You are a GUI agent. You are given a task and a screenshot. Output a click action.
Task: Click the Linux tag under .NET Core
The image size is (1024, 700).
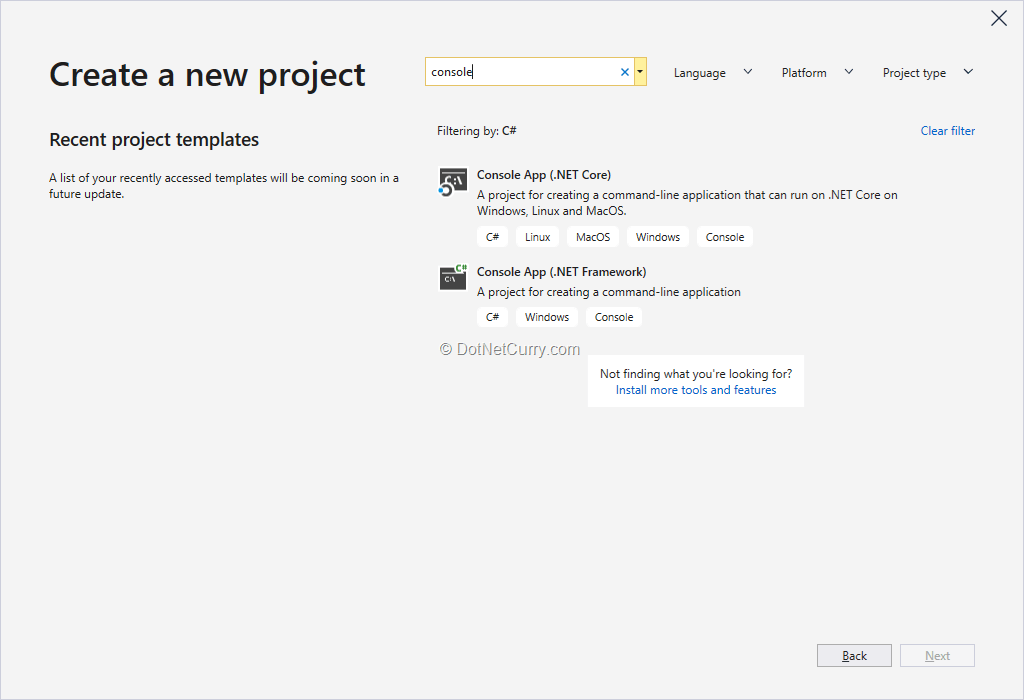coord(537,237)
